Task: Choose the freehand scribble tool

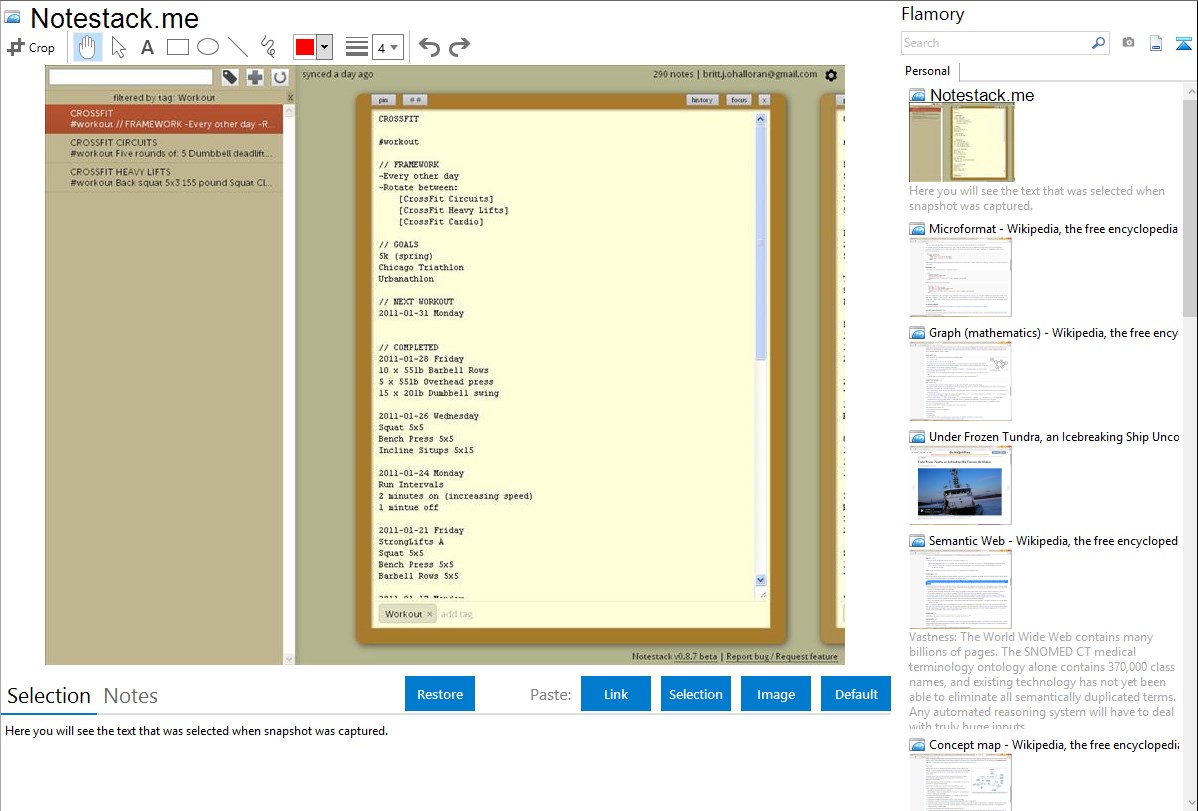Action: click(268, 47)
